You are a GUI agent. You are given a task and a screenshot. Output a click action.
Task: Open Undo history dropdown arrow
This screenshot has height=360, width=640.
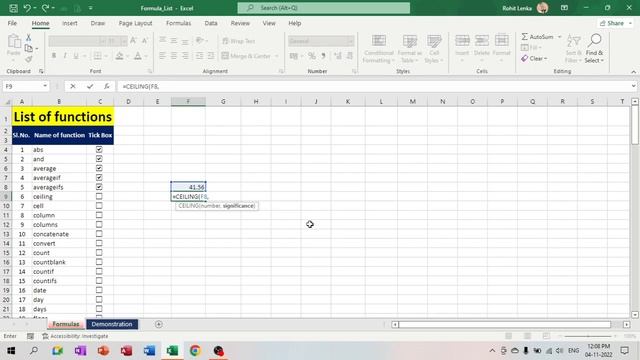click(35, 8)
